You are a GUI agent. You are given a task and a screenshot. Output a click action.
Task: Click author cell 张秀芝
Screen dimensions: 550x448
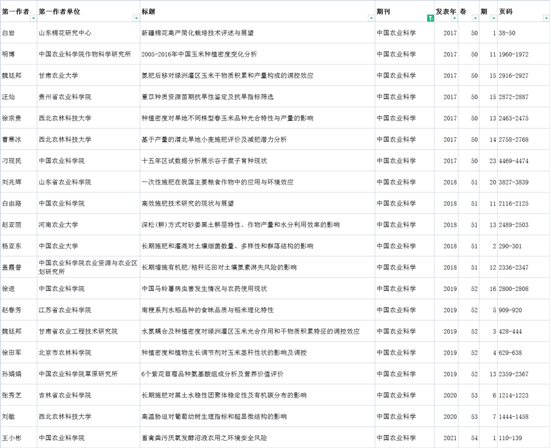coord(19,395)
